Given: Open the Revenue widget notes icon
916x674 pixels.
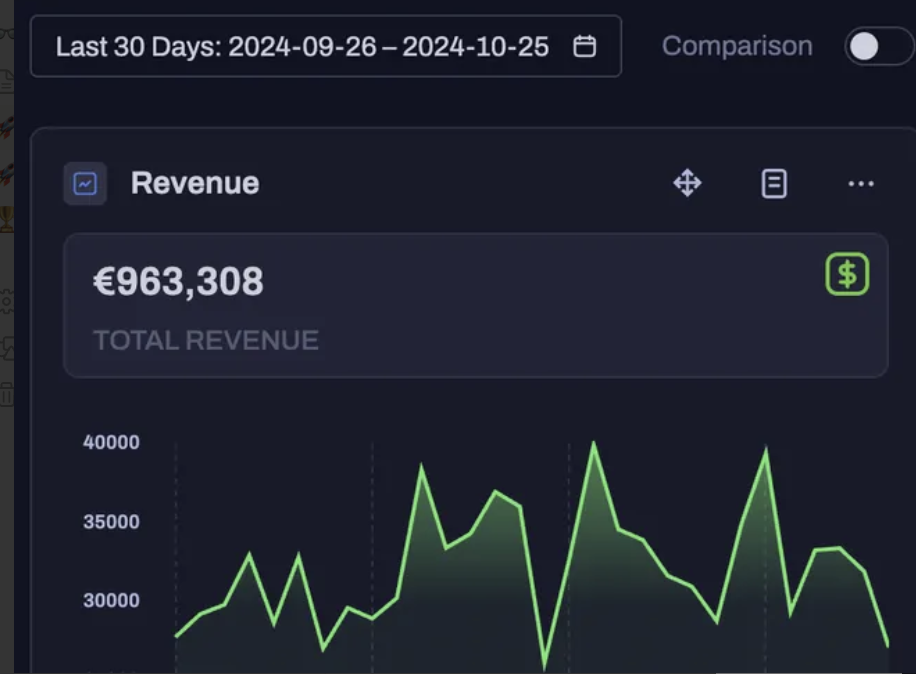Looking at the screenshot, I should (774, 183).
